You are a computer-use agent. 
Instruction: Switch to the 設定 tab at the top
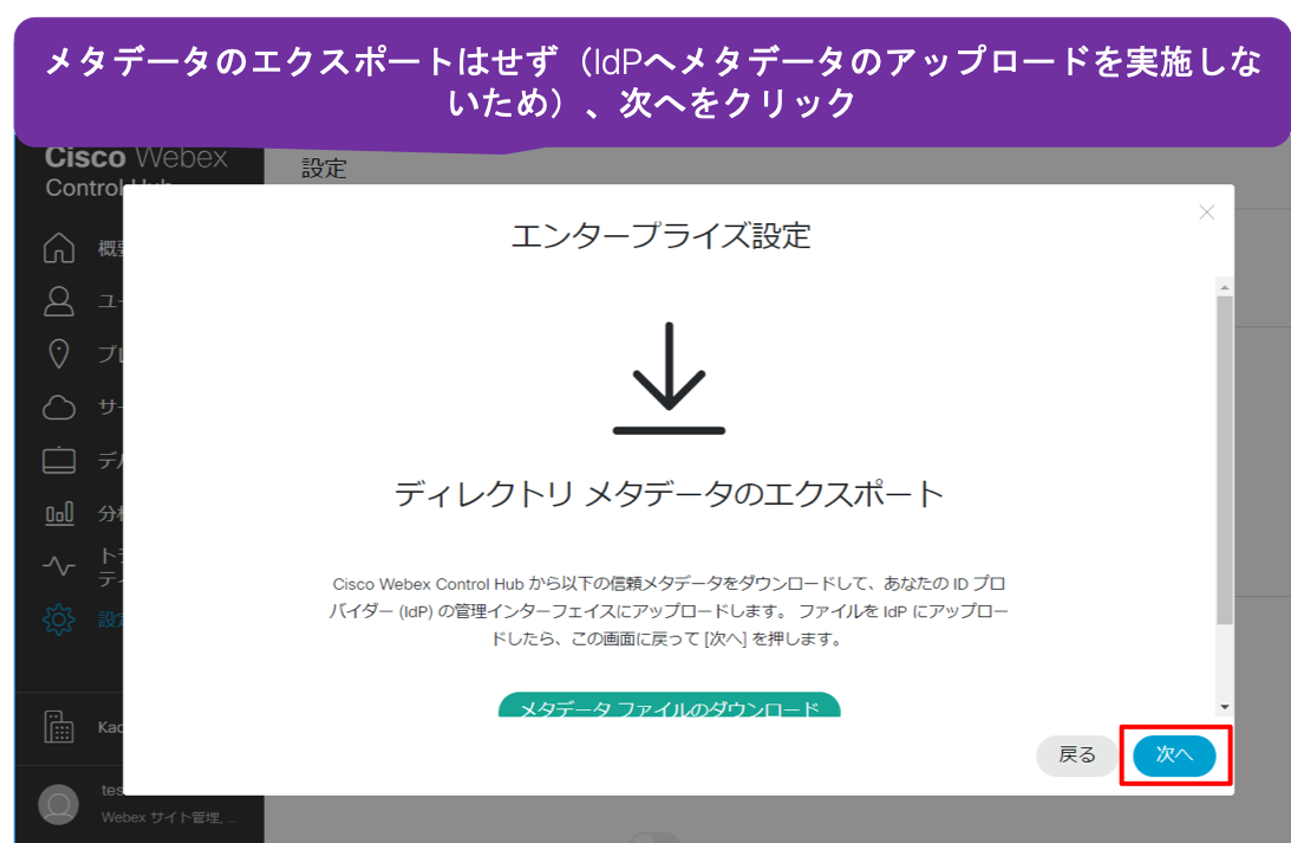pos(322,169)
